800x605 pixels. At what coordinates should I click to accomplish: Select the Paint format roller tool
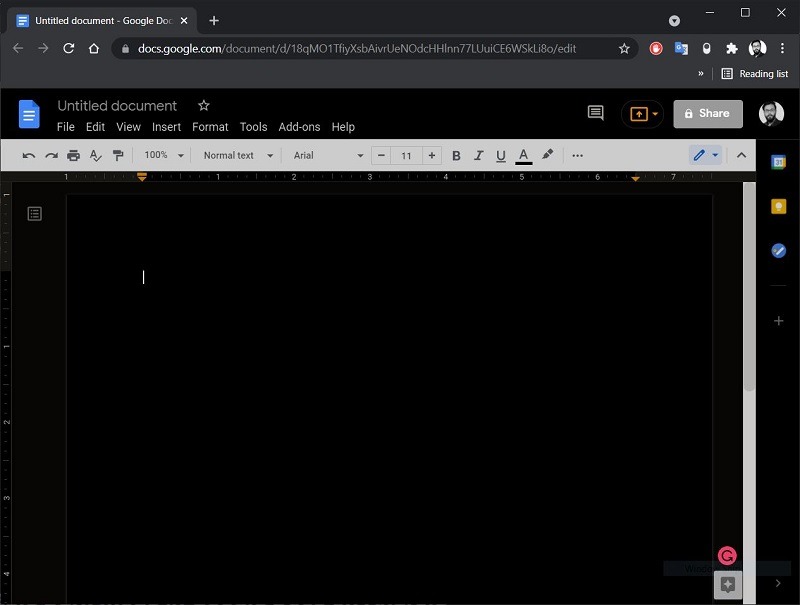click(x=118, y=156)
